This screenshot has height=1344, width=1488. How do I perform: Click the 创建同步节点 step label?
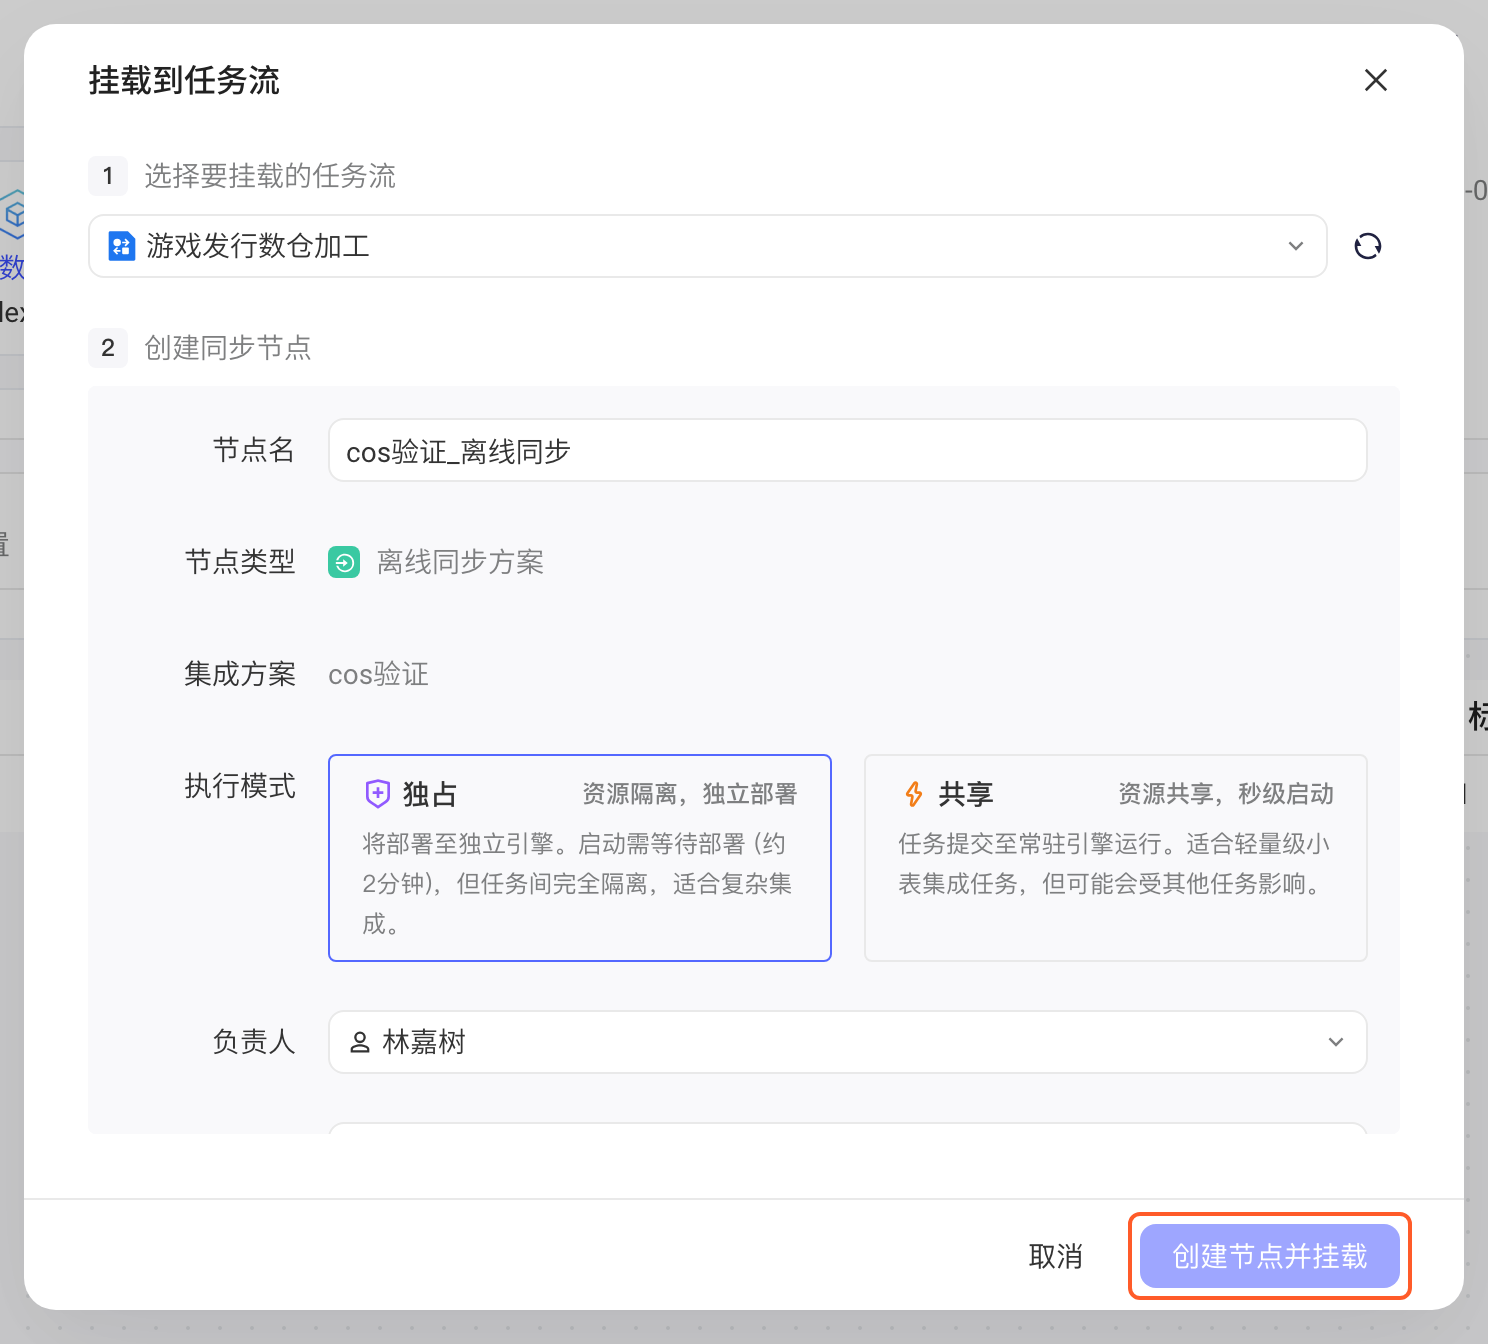(x=228, y=348)
